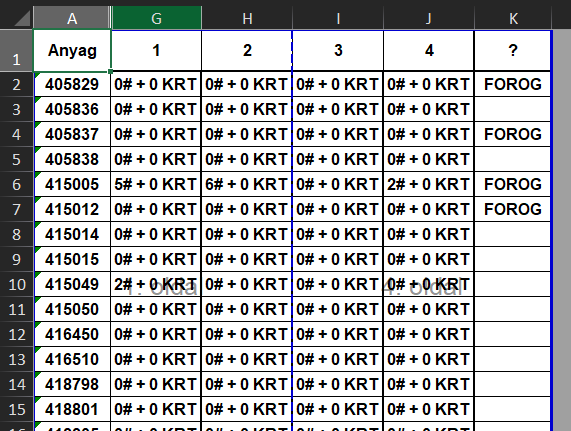Image resolution: width=571 pixels, height=431 pixels.
Task: Select cell with value 415015
Action: click(x=72, y=260)
